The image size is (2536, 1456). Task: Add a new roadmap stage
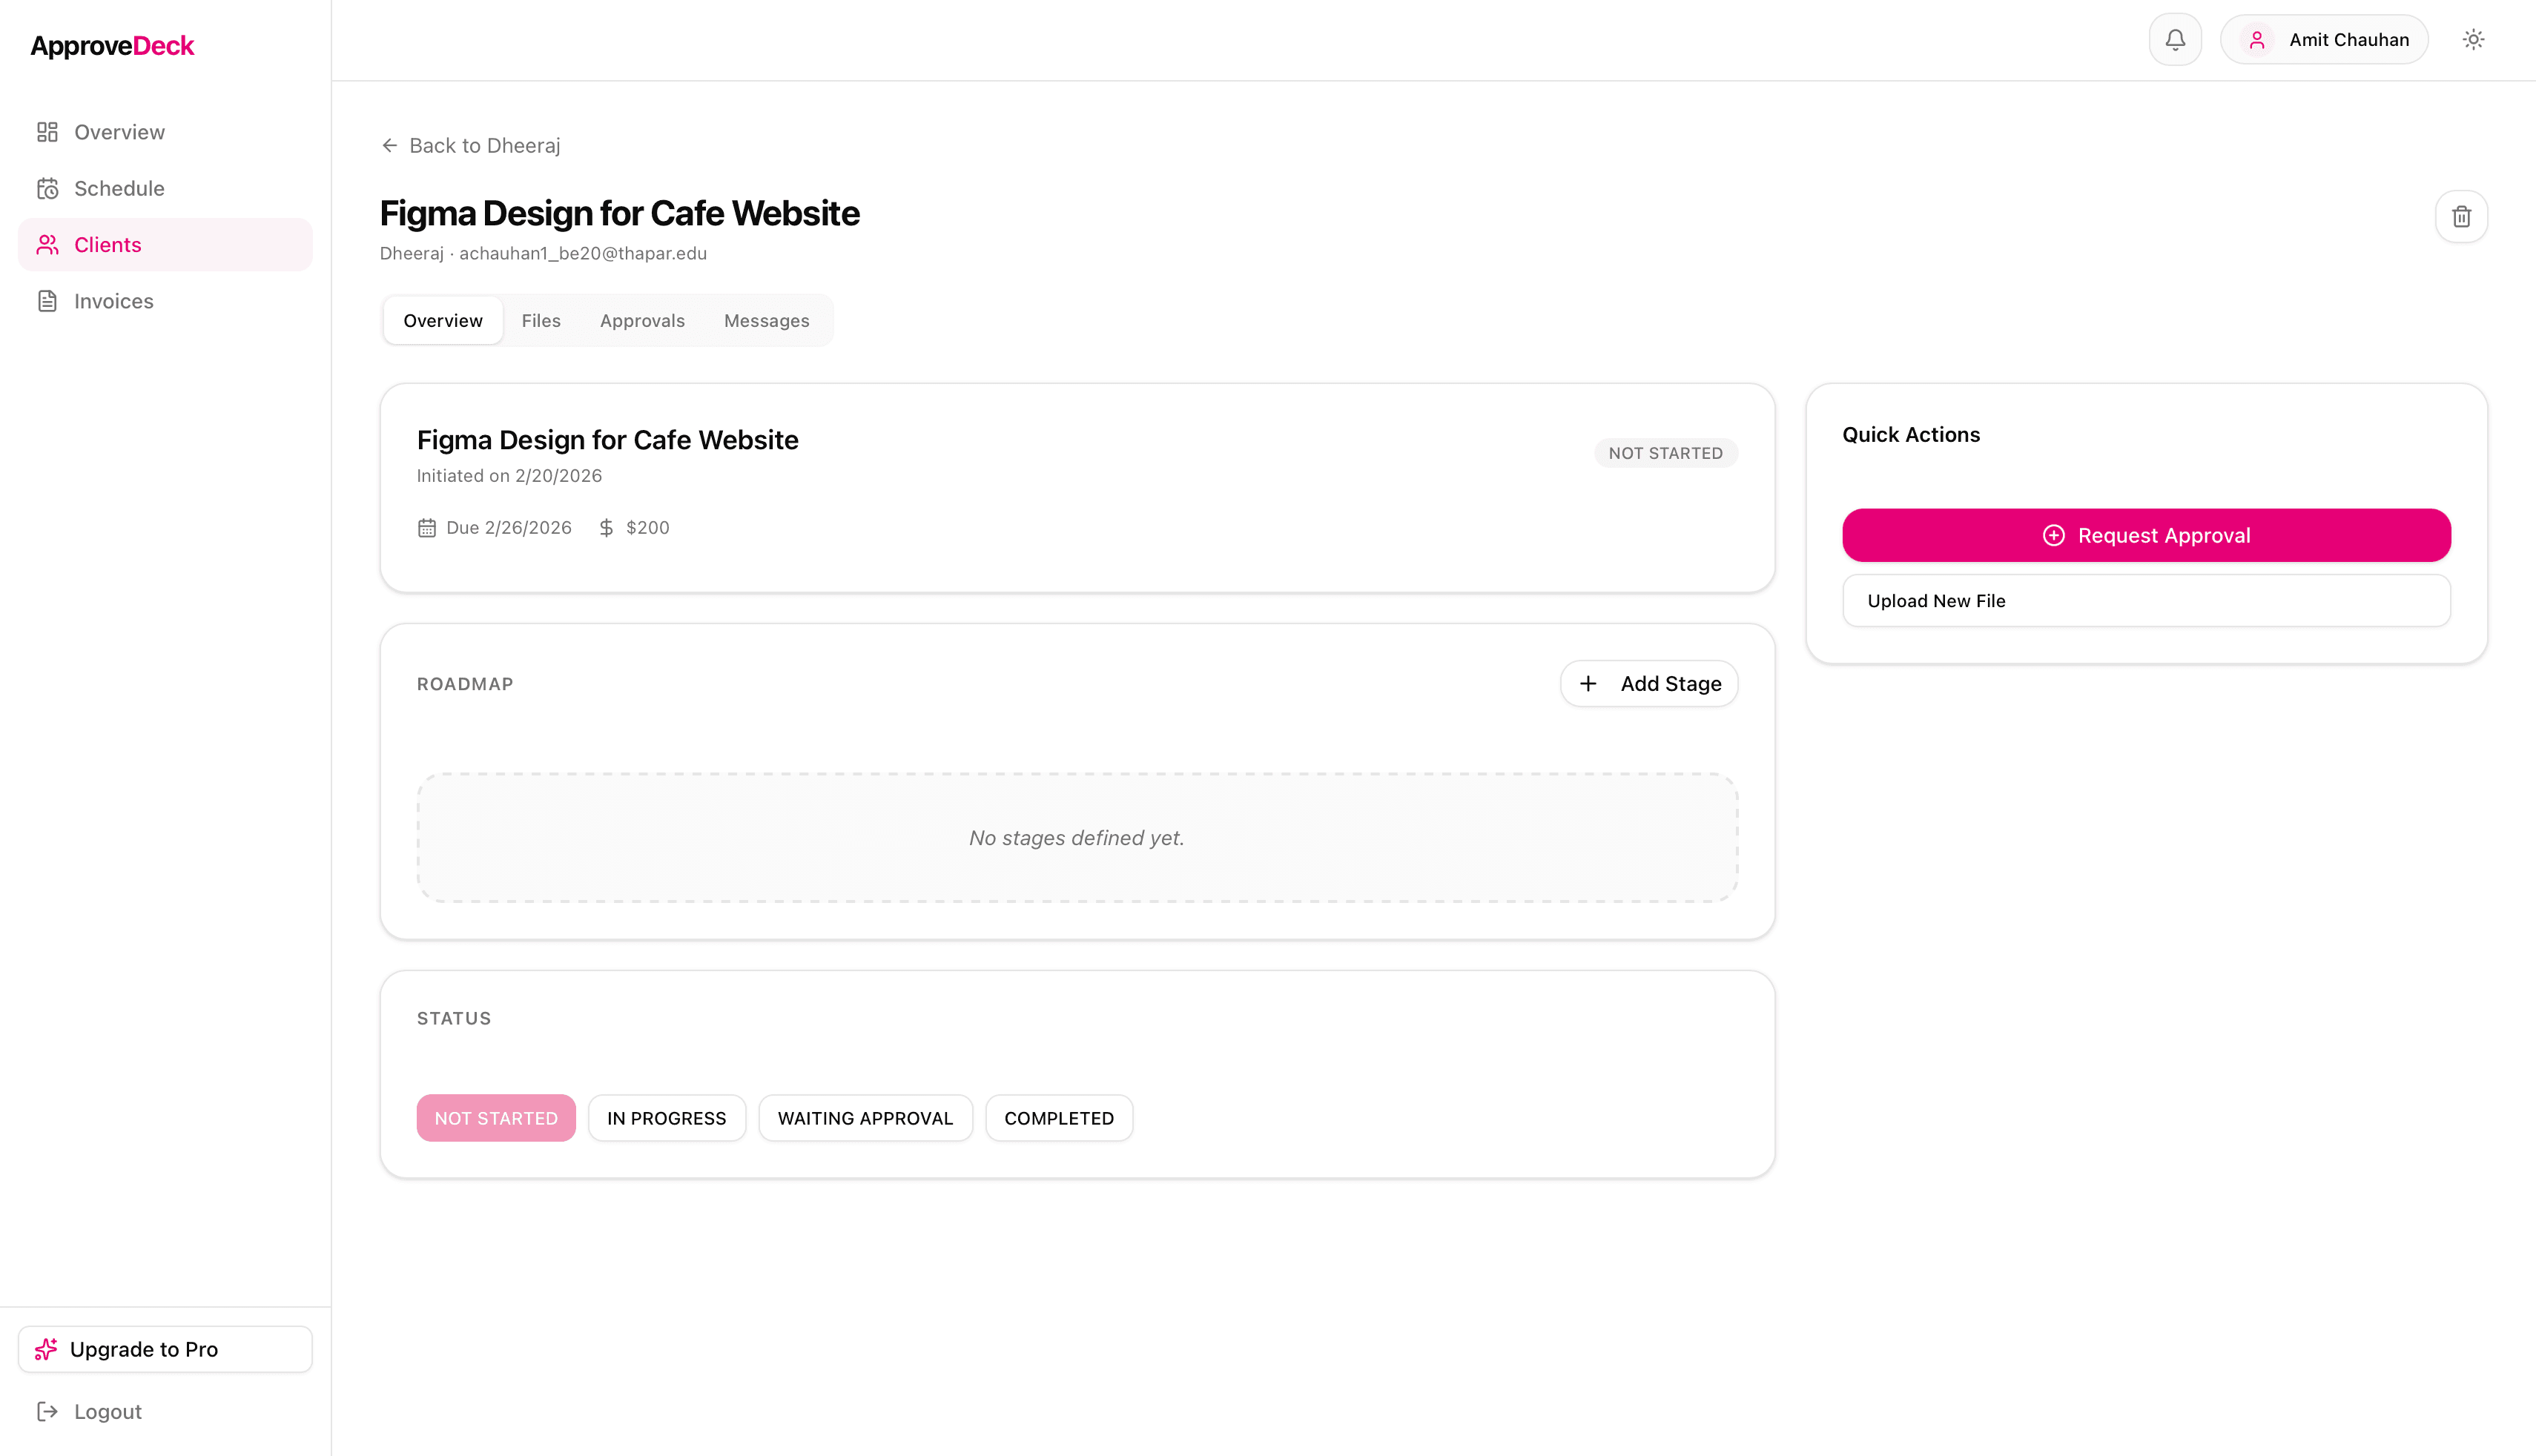[x=1649, y=684]
